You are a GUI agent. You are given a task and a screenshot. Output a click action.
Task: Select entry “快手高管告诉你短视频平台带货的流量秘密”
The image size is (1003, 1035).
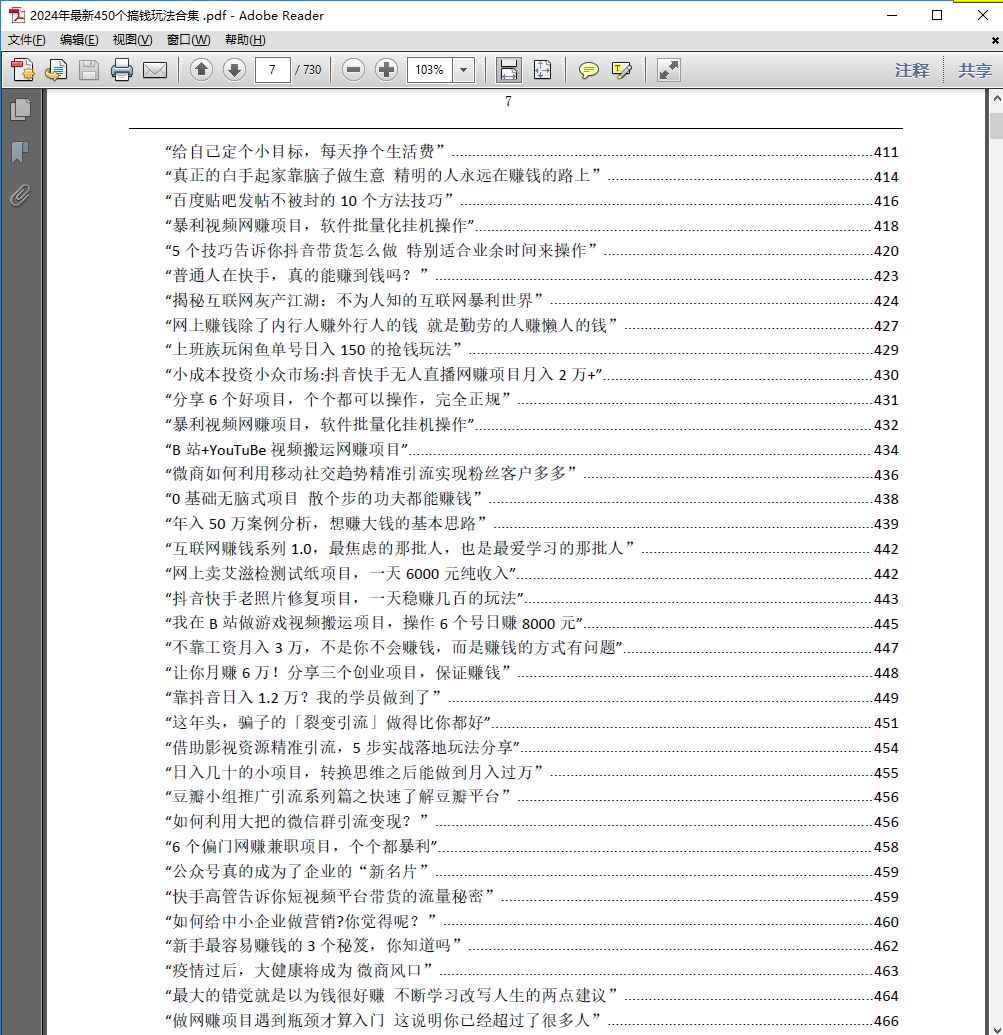click(531, 897)
